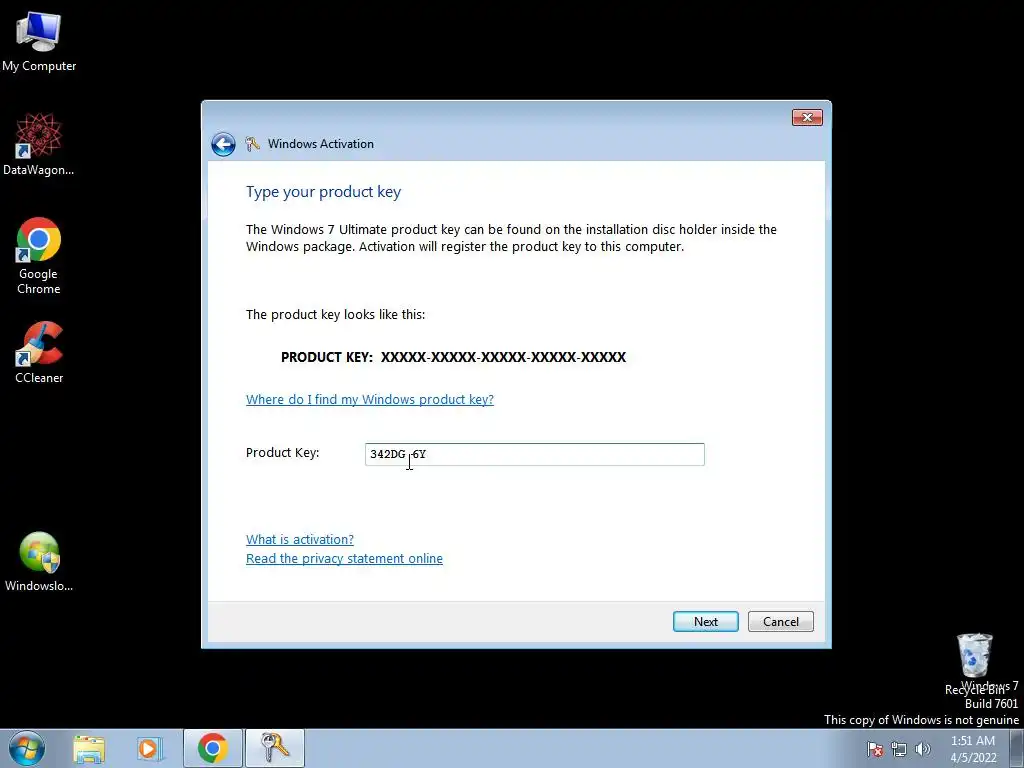Screen dimensions: 1024x768
Task: Close the Windows Activation dialog
Action: [807, 118]
